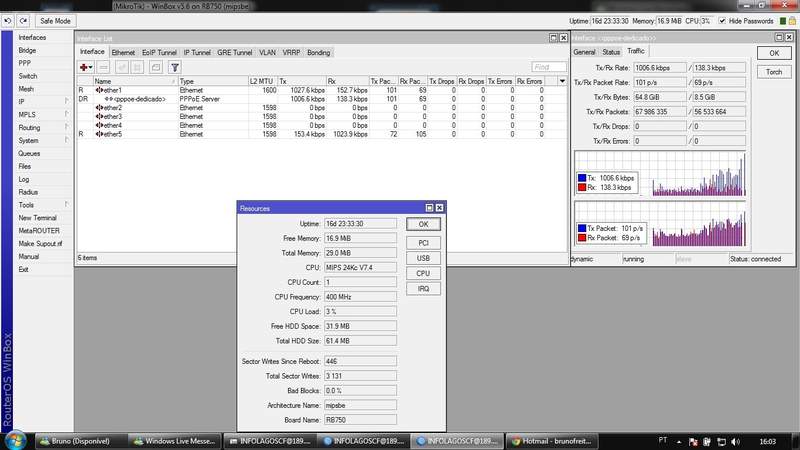The width and height of the screenshot is (800, 450).
Task: Click Free Memory value 16.9 MiB
Action: pyautogui.click(x=360, y=238)
